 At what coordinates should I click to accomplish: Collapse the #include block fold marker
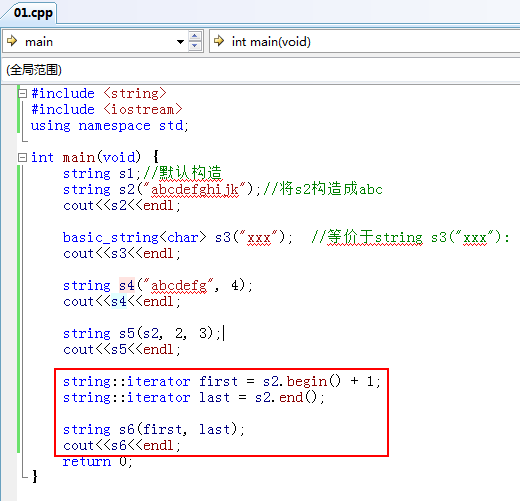click(x=22, y=93)
